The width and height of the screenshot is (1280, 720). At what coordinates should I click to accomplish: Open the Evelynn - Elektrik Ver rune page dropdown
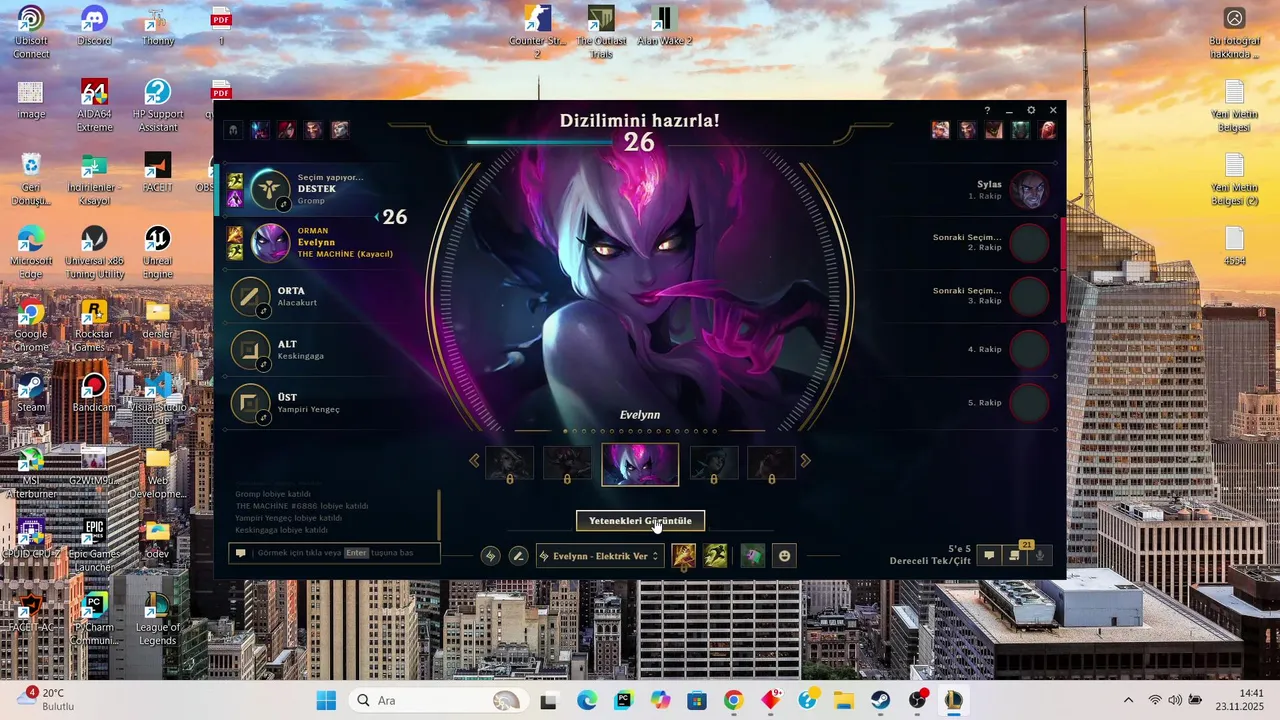[600, 556]
